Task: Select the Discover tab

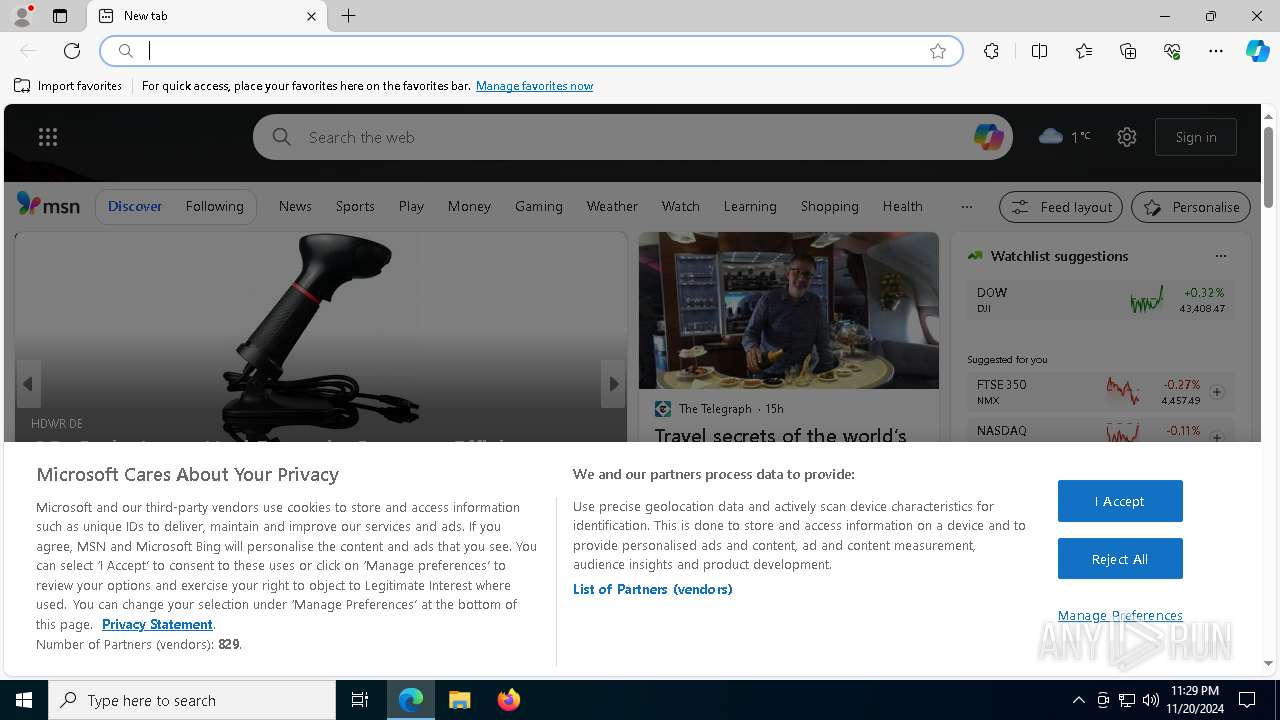Action: pyautogui.click(x=135, y=206)
